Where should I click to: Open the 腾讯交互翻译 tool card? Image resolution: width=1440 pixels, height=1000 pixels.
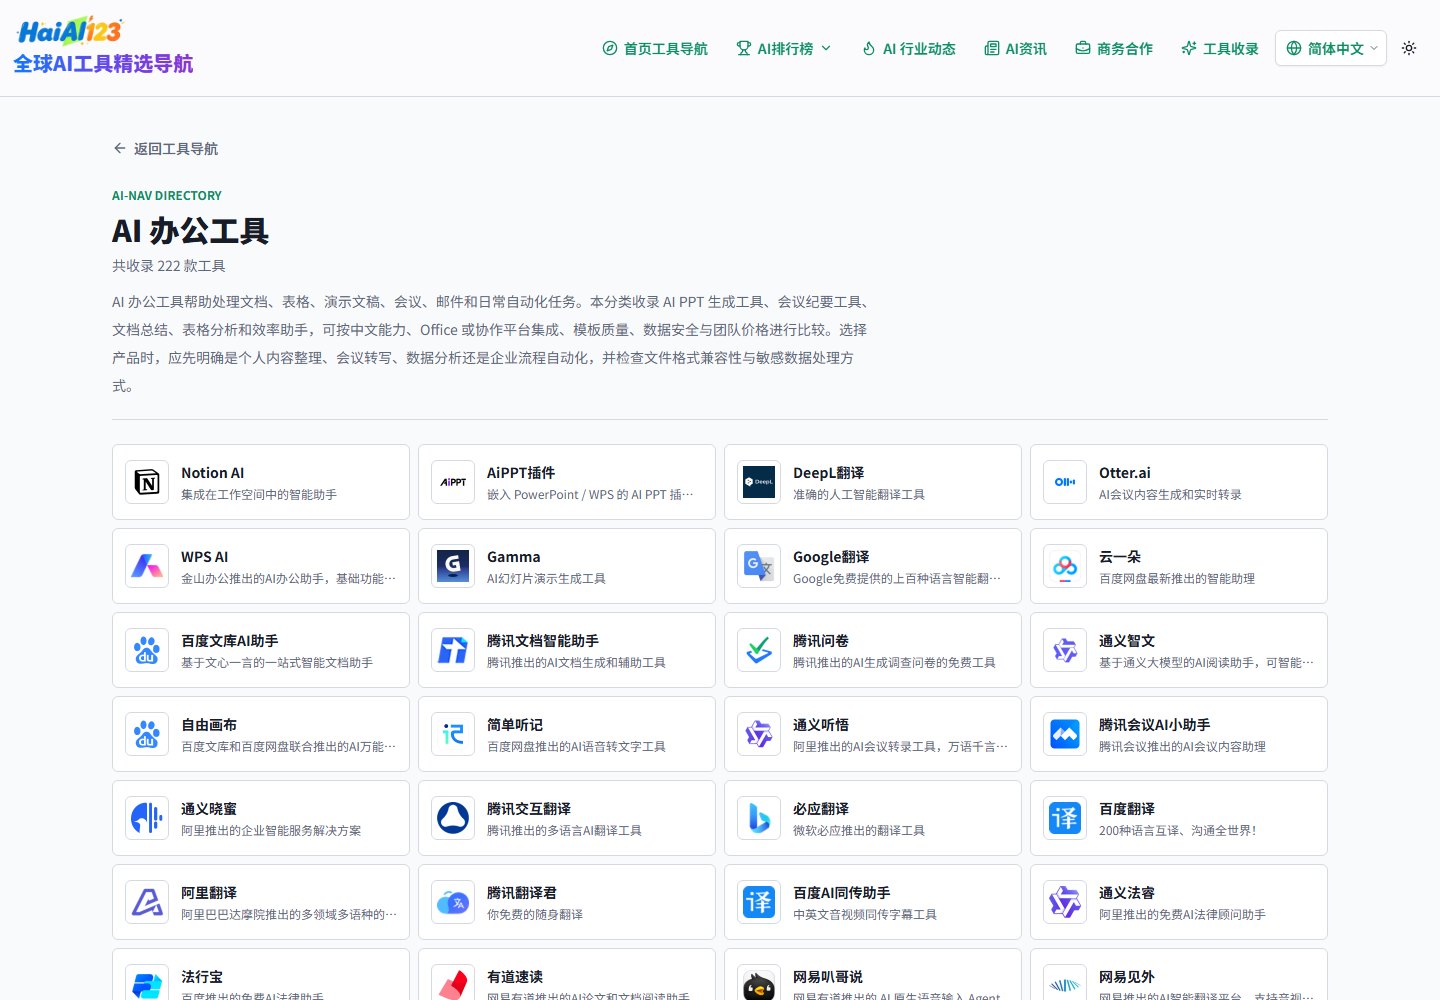click(x=567, y=818)
